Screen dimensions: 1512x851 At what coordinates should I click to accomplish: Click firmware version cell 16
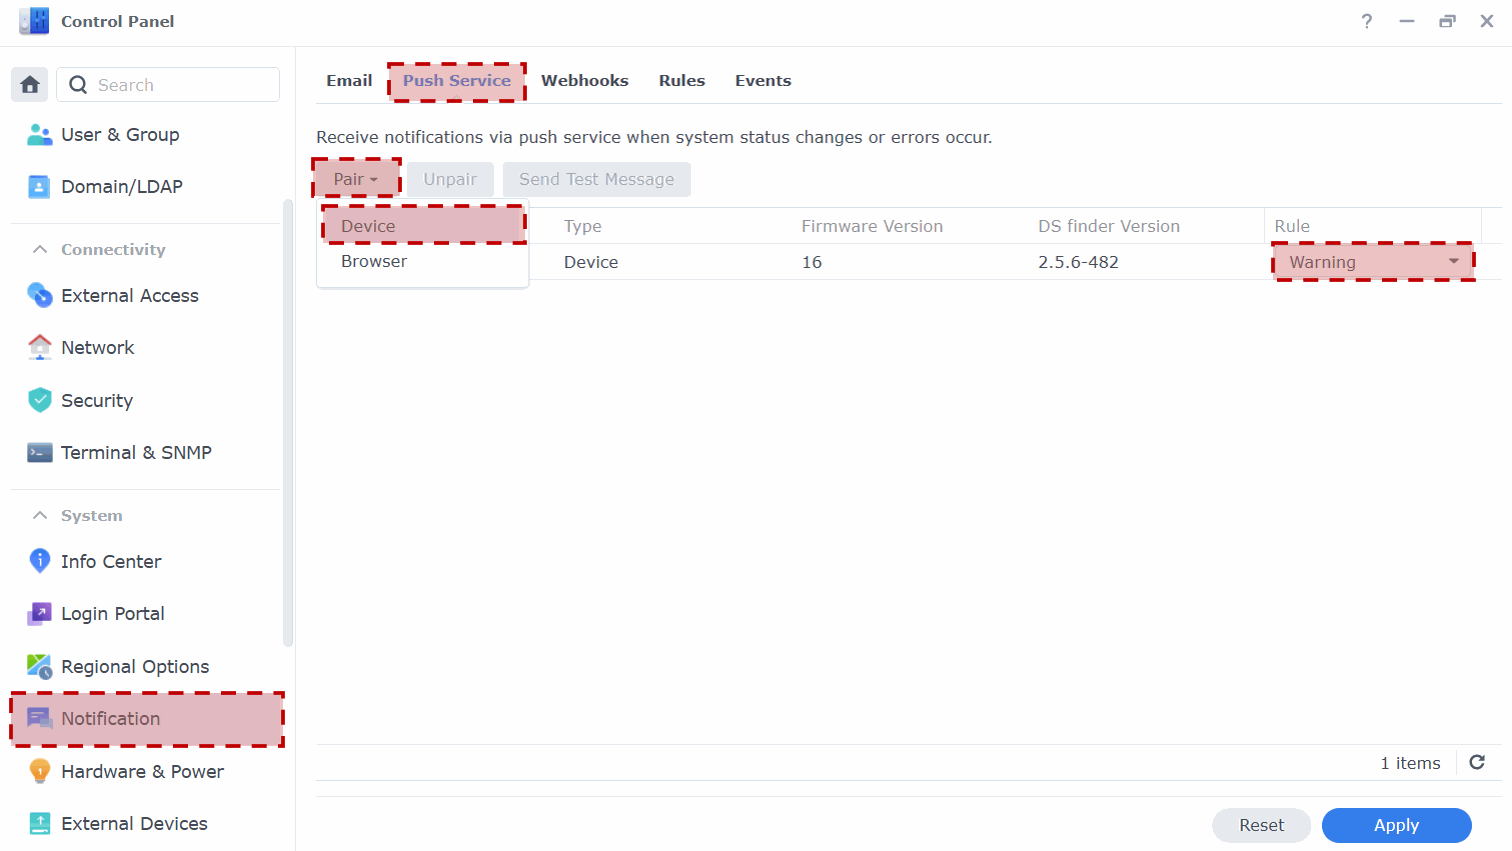coord(812,262)
